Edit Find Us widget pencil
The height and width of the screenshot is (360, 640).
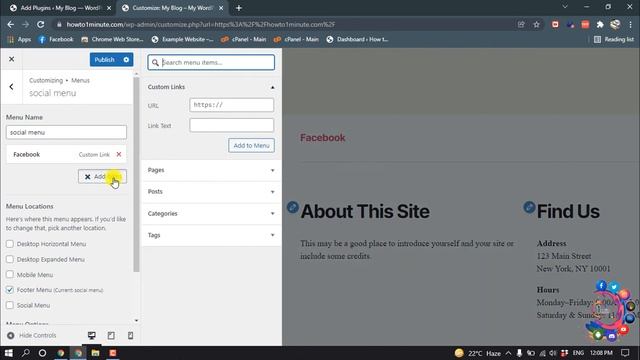(x=529, y=207)
